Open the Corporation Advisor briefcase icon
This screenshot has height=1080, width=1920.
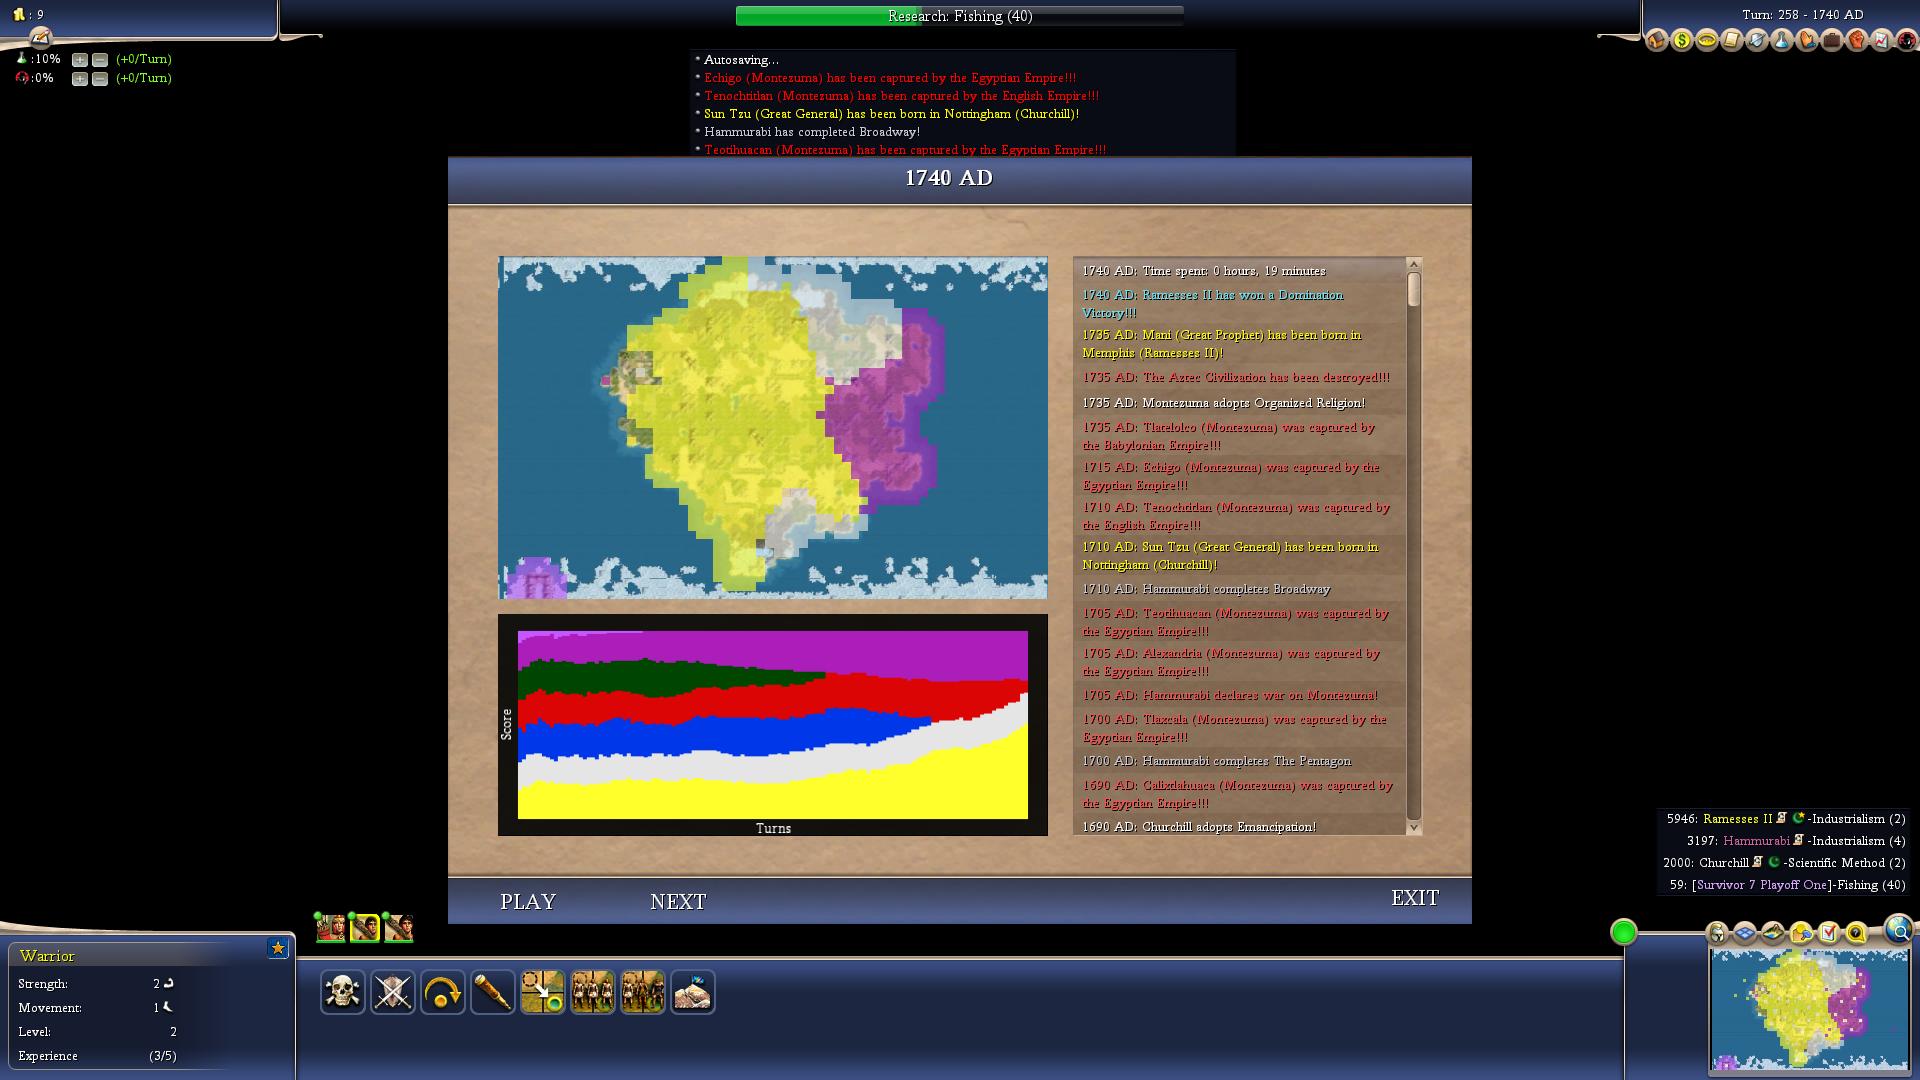[x=1832, y=41]
